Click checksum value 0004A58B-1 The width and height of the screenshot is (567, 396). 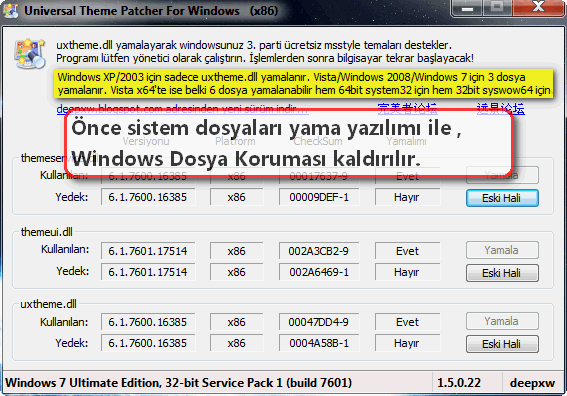(319, 343)
